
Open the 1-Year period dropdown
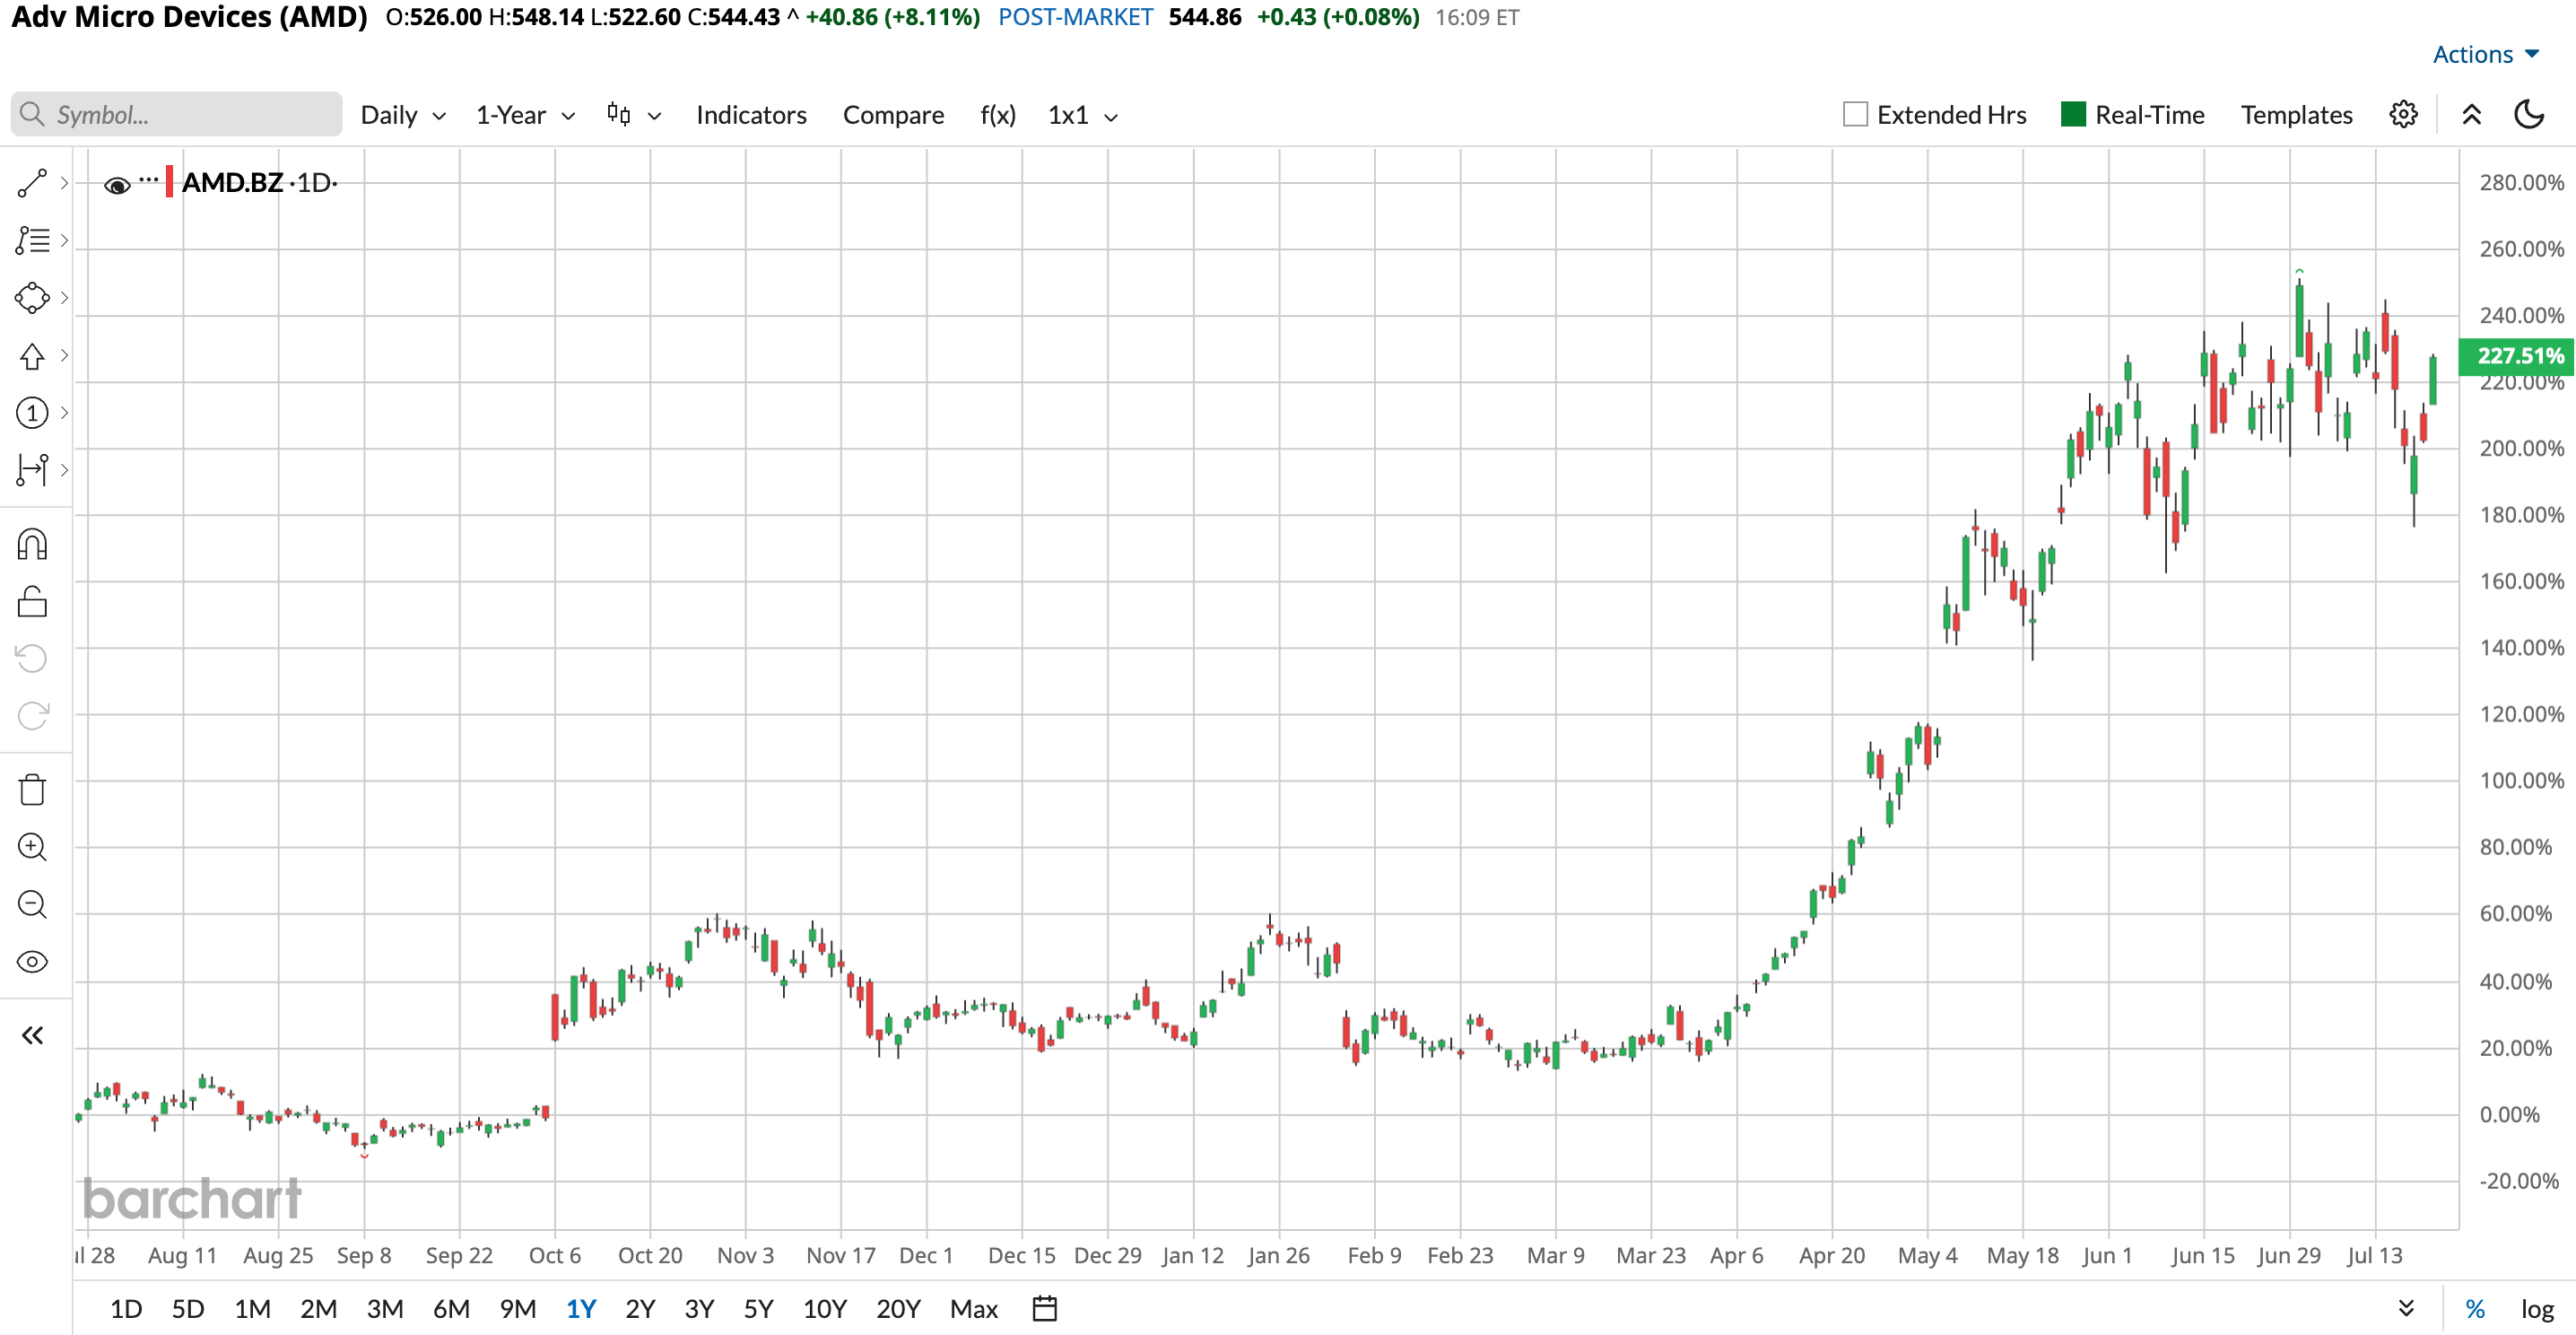point(526,115)
